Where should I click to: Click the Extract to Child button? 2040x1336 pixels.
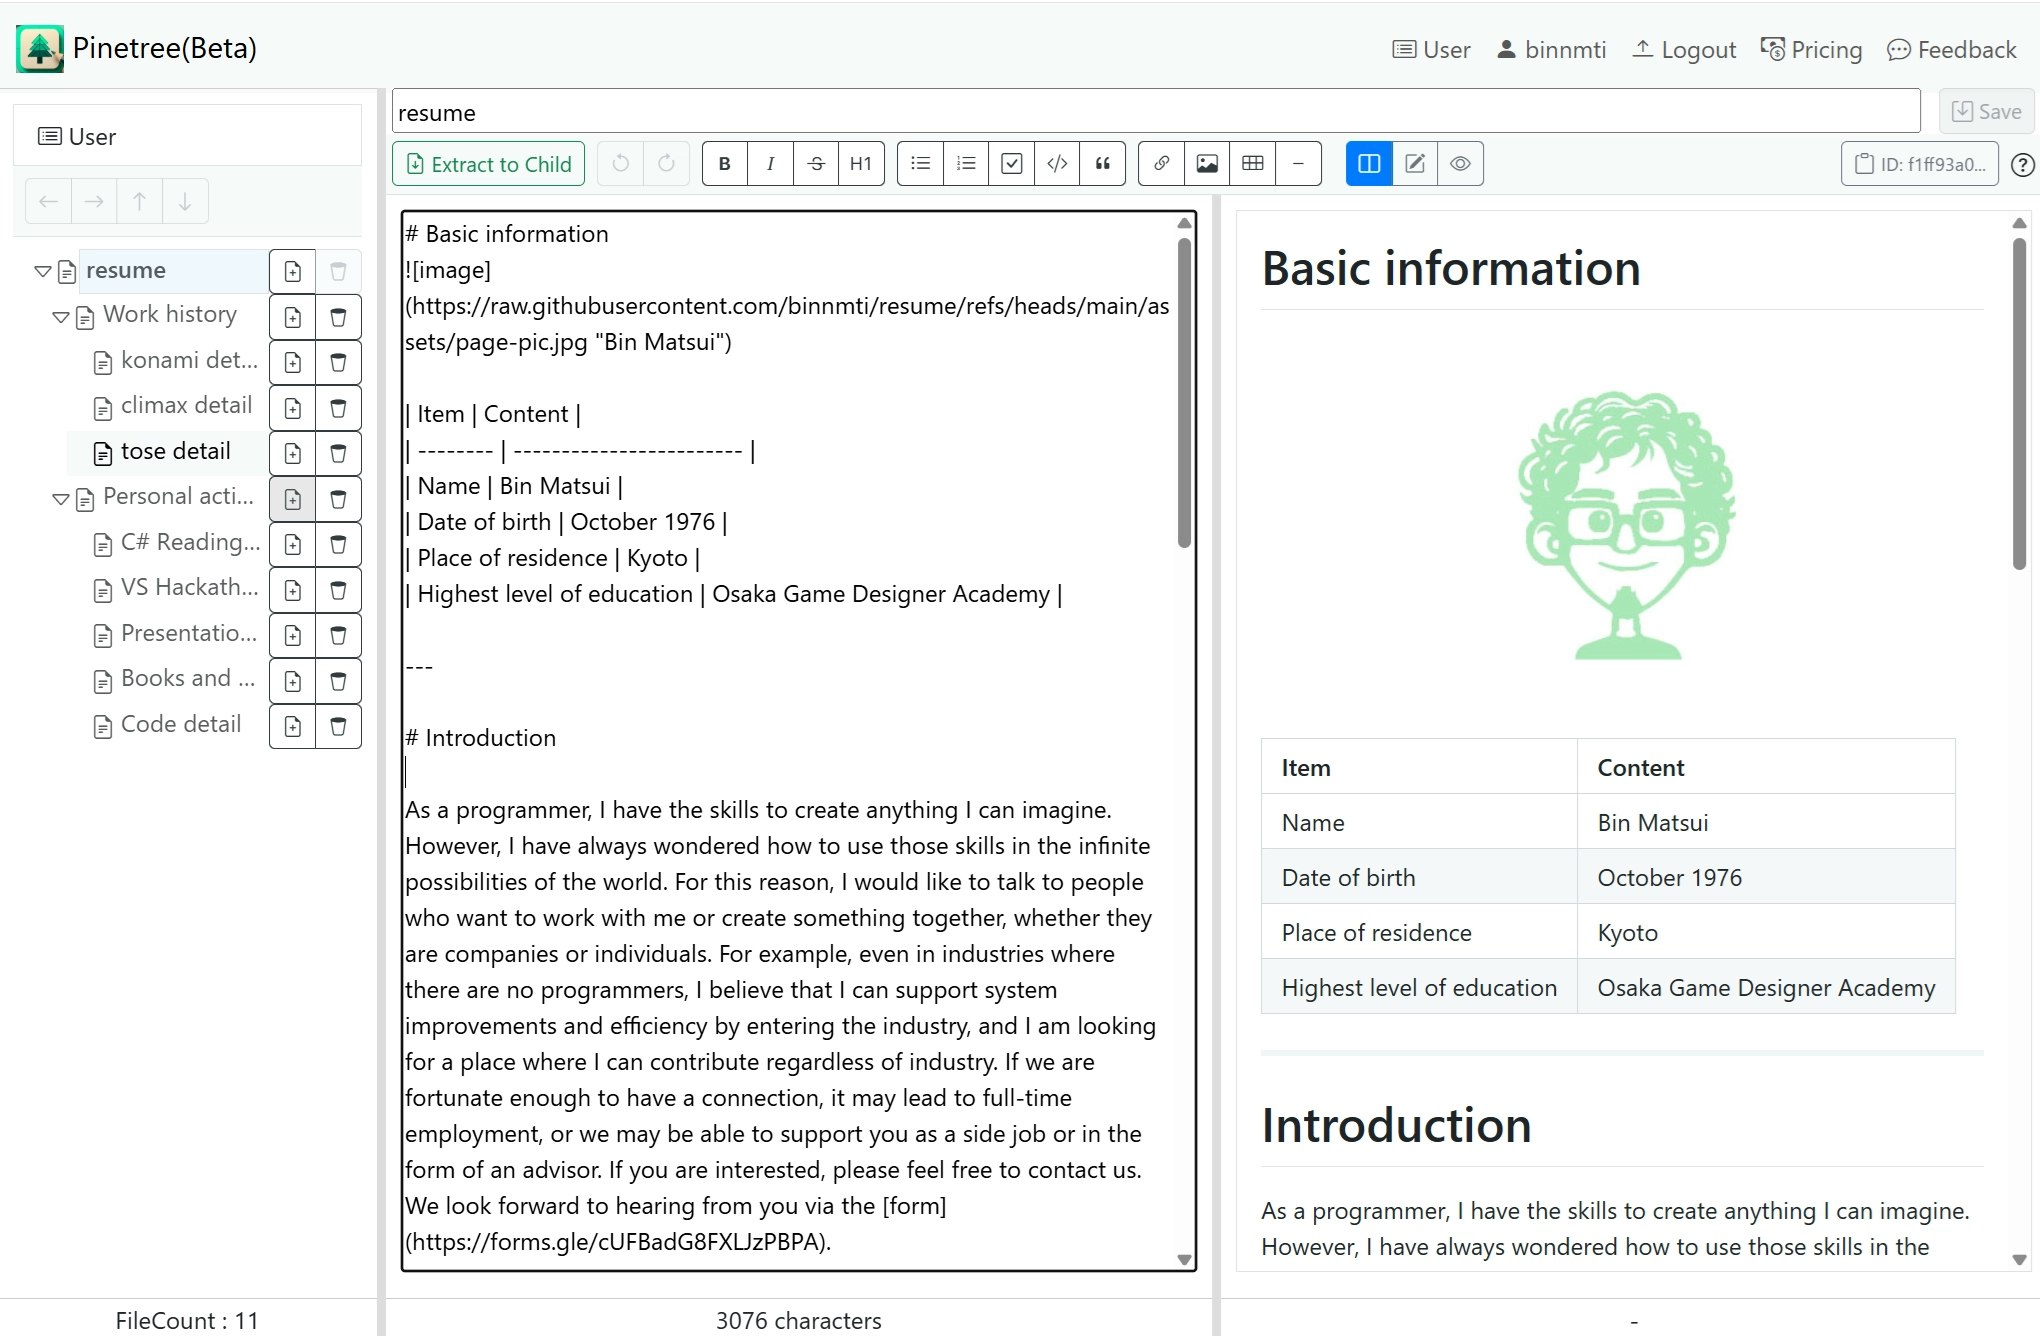[x=488, y=163]
